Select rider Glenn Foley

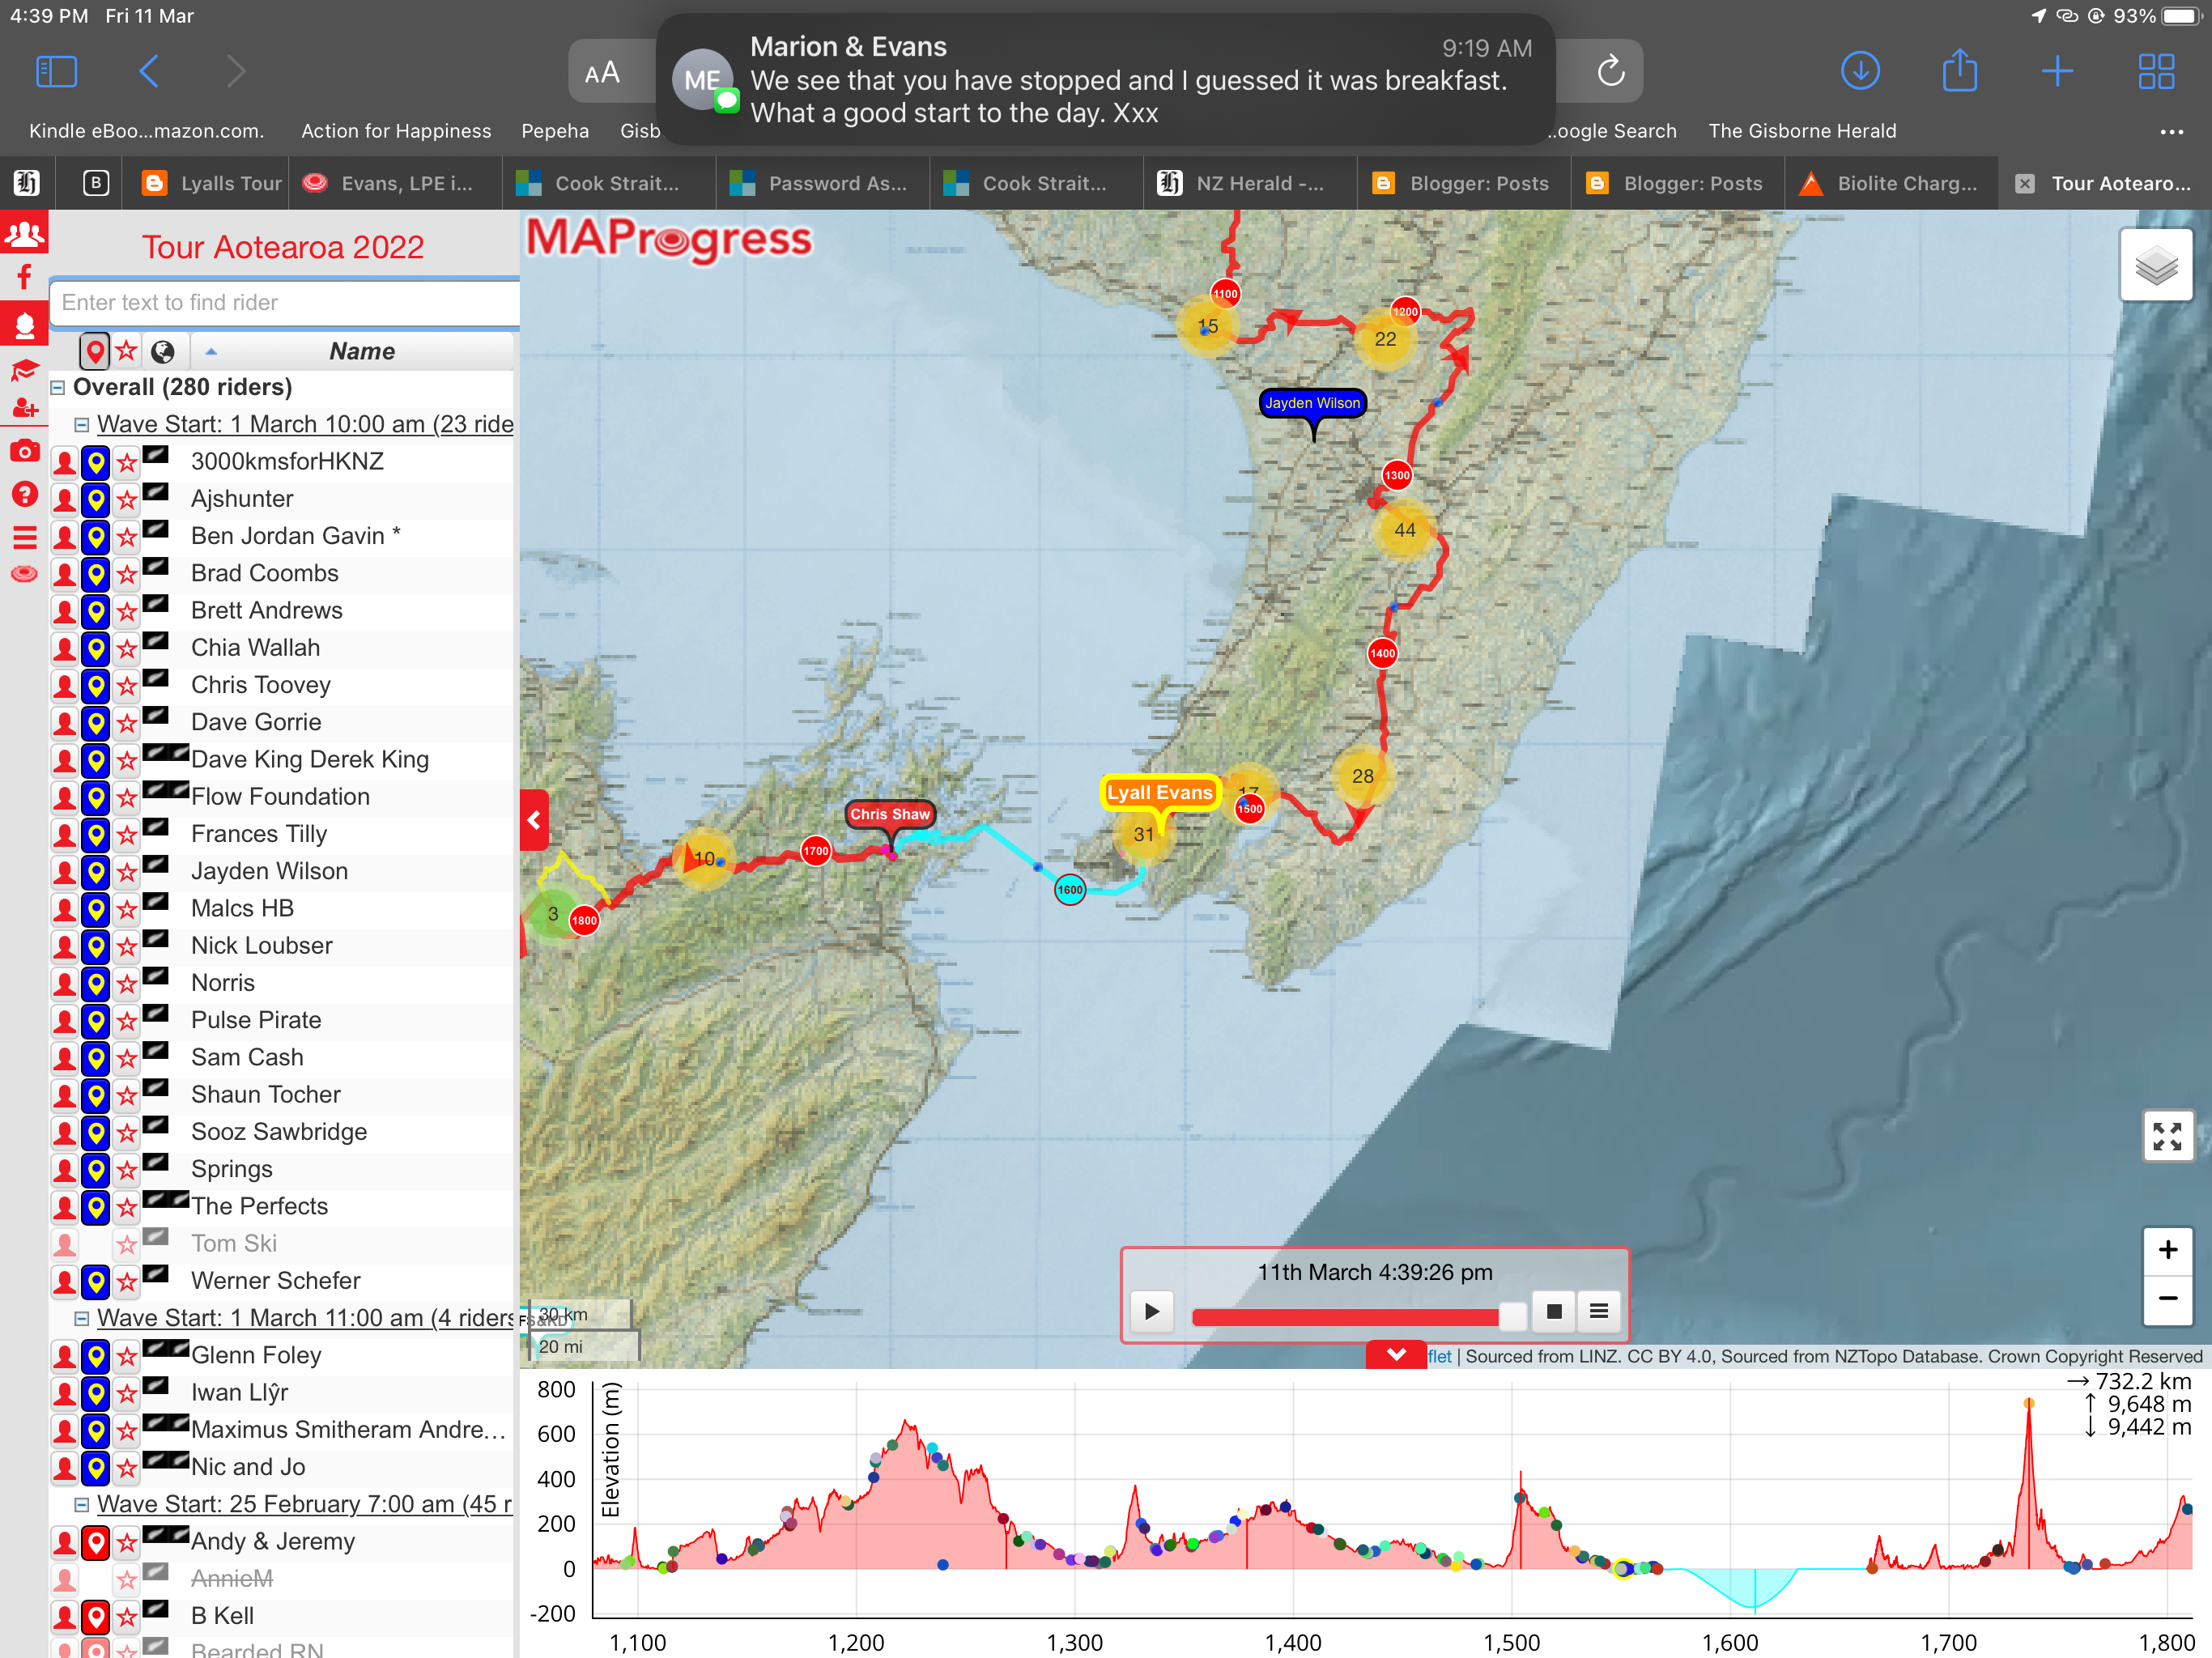[x=256, y=1356]
